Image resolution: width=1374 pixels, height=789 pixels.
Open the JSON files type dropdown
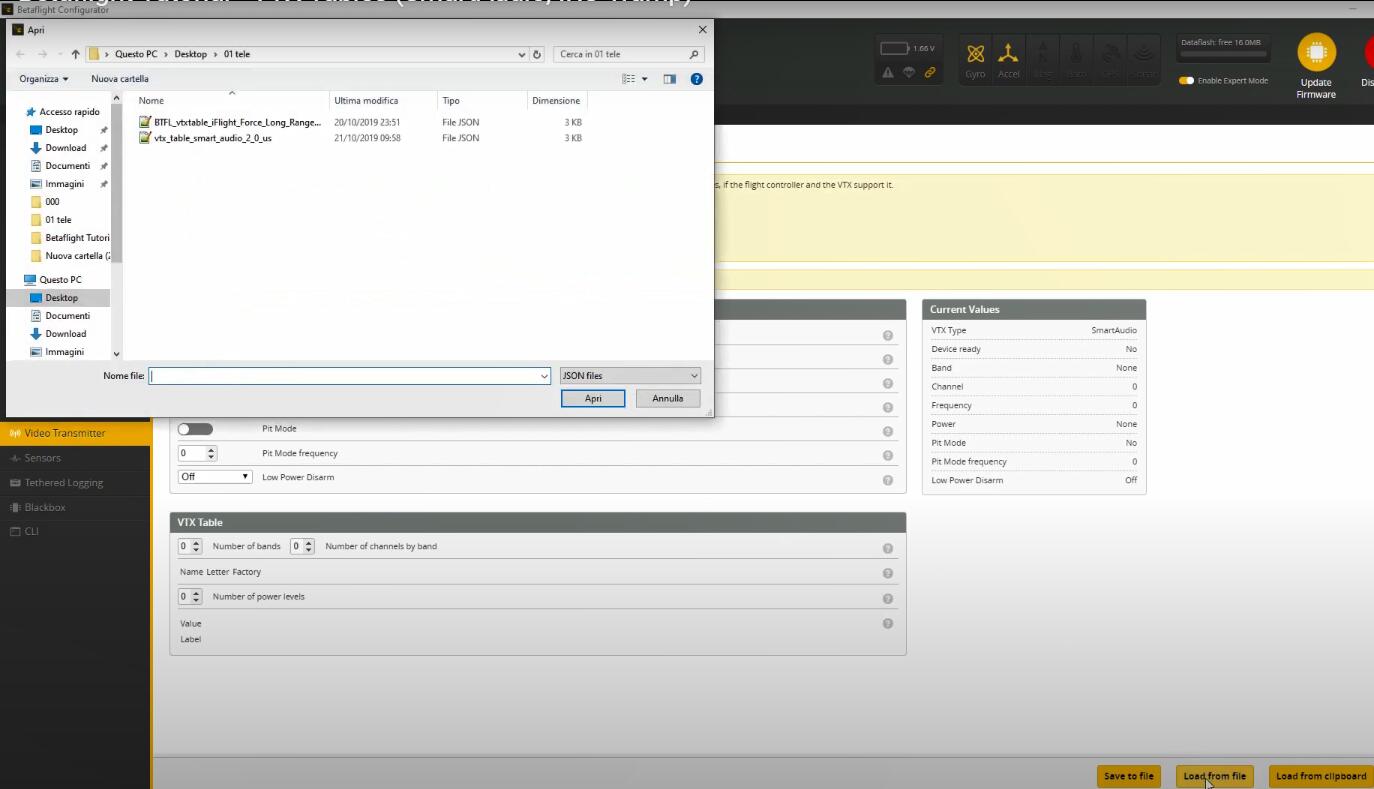(x=630, y=376)
